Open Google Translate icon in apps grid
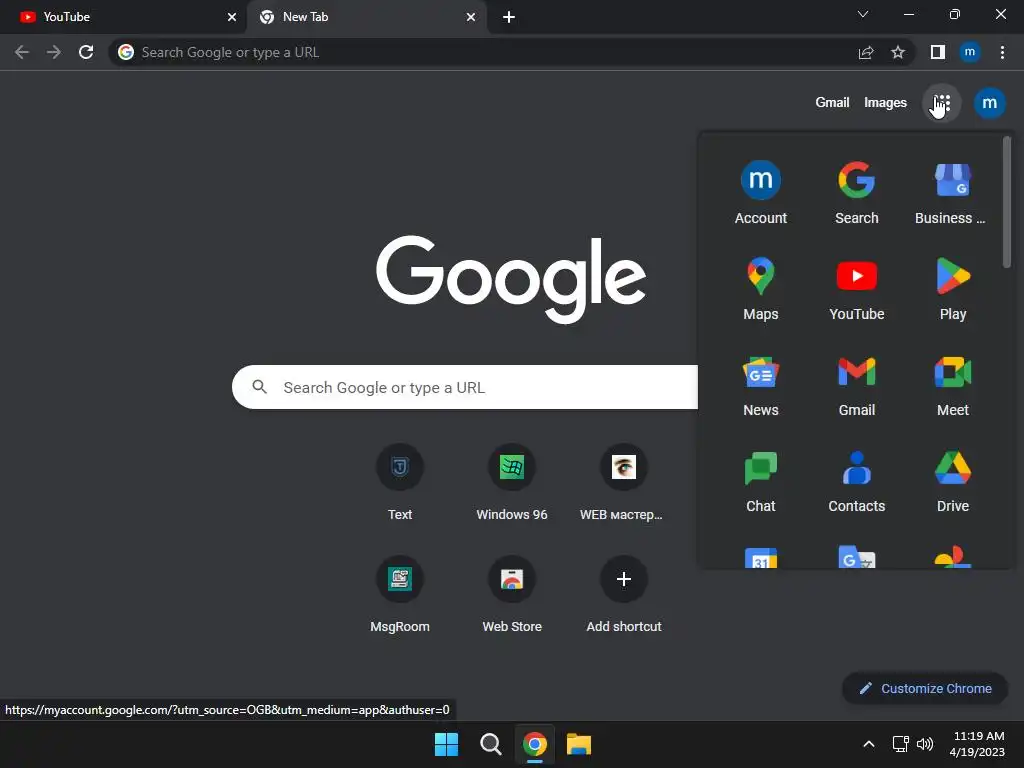1024x768 pixels. tap(856, 557)
